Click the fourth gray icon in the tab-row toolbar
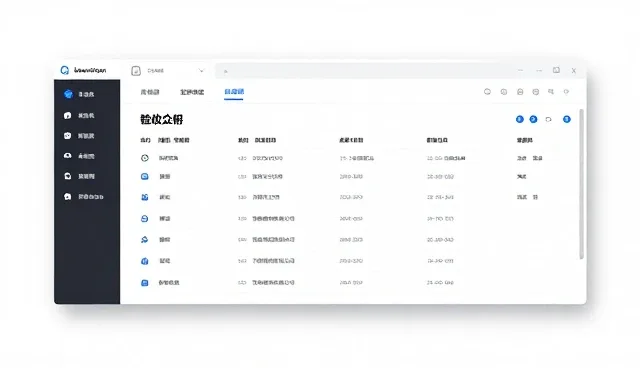640x368 pixels. [536, 92]
